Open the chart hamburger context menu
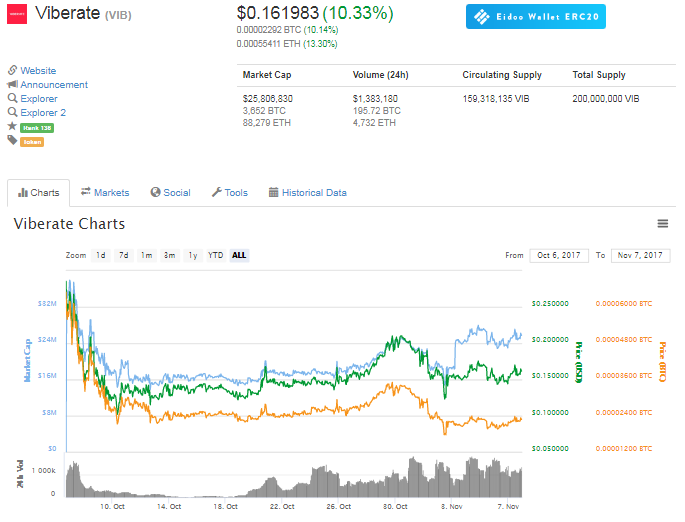 click(663, 224)
